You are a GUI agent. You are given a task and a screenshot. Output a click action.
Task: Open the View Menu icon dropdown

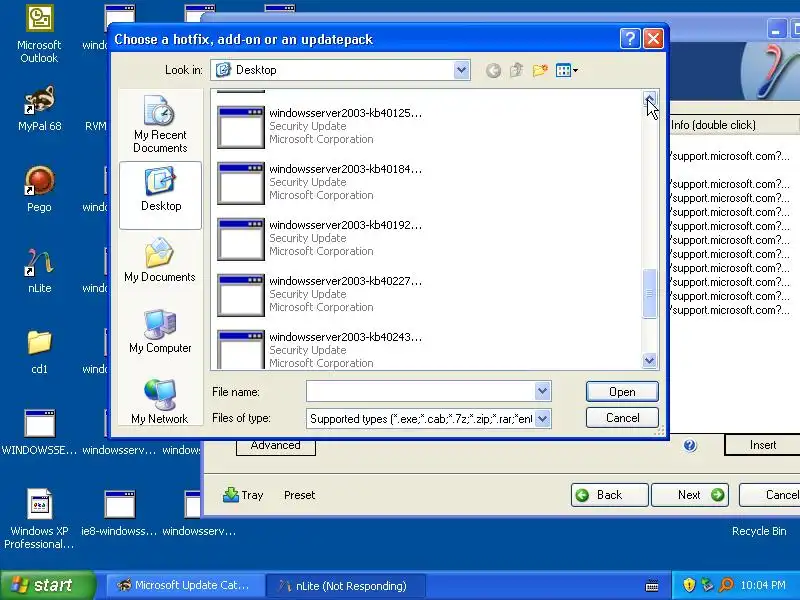(566, 70)
